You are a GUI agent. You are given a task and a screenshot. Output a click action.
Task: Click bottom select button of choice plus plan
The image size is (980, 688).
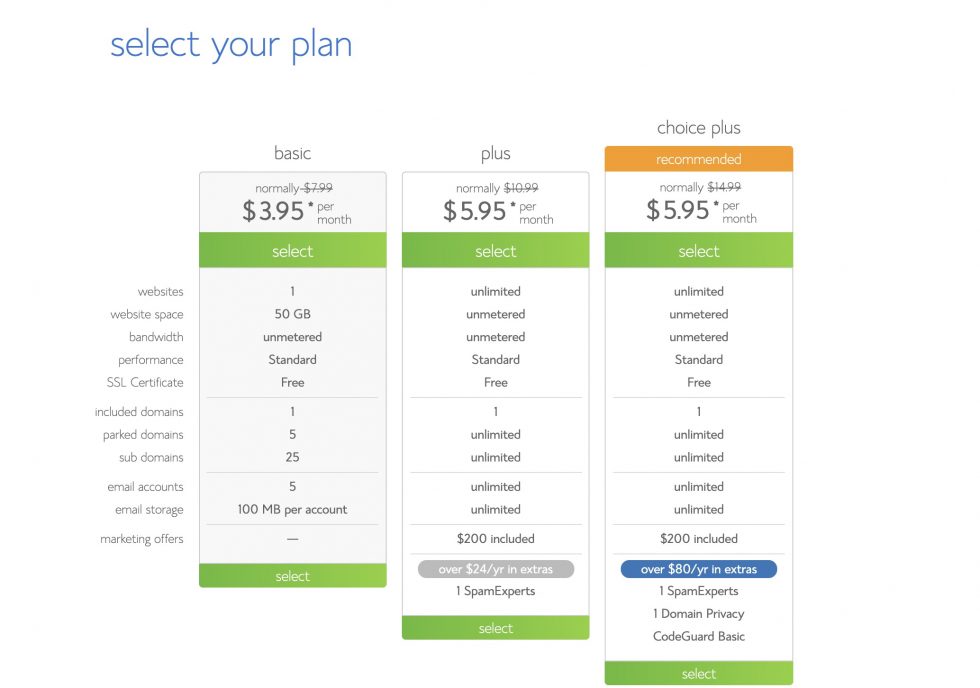point(699,674)
